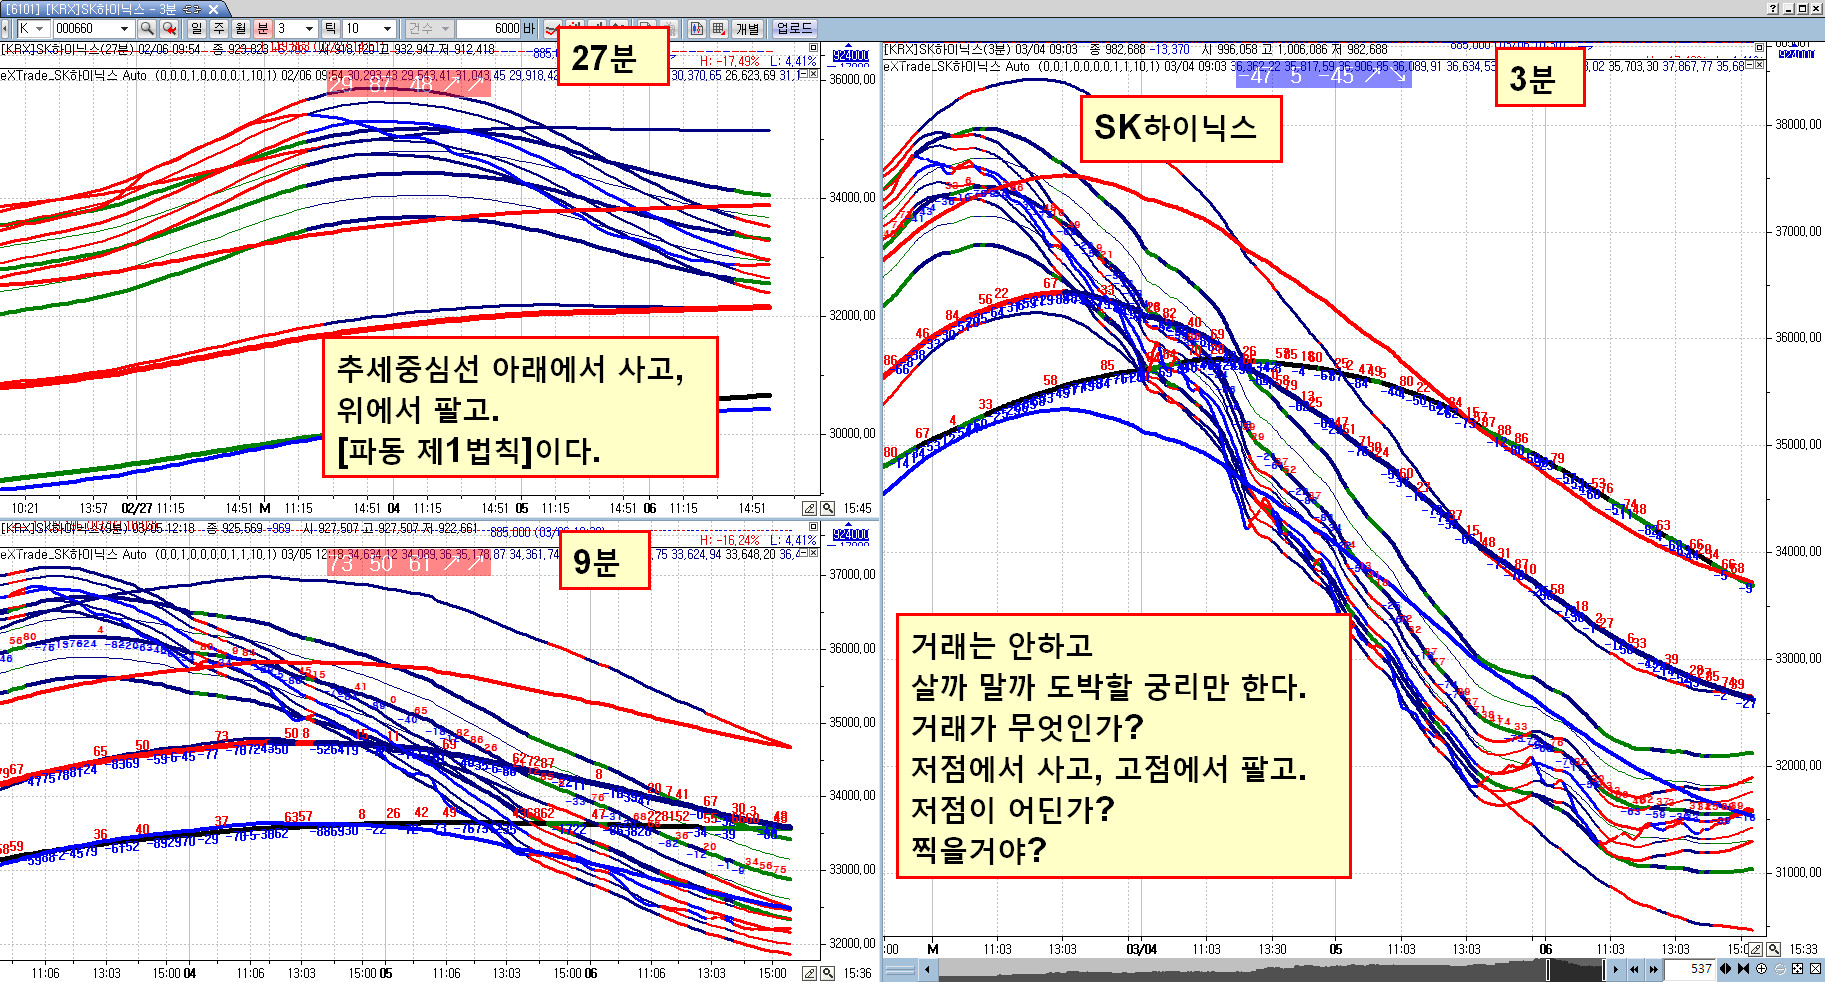Click the rewind double-left arrow button

(1634, 969)
